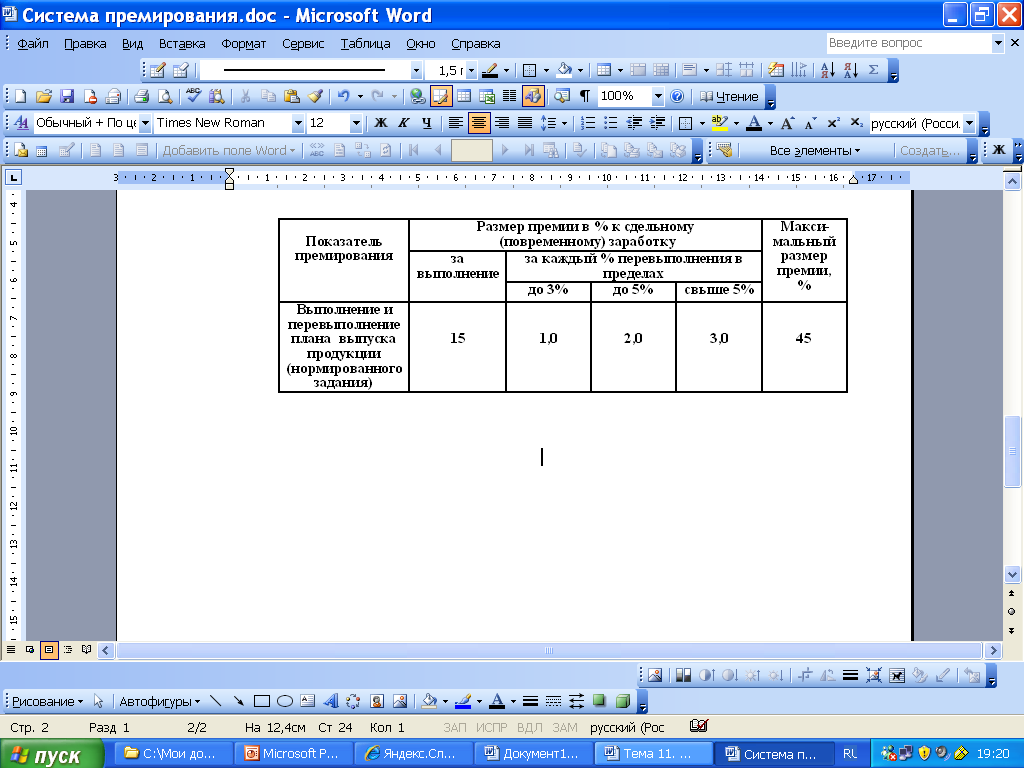Open the line weight 1,5 dropdown

pos(471,70)
